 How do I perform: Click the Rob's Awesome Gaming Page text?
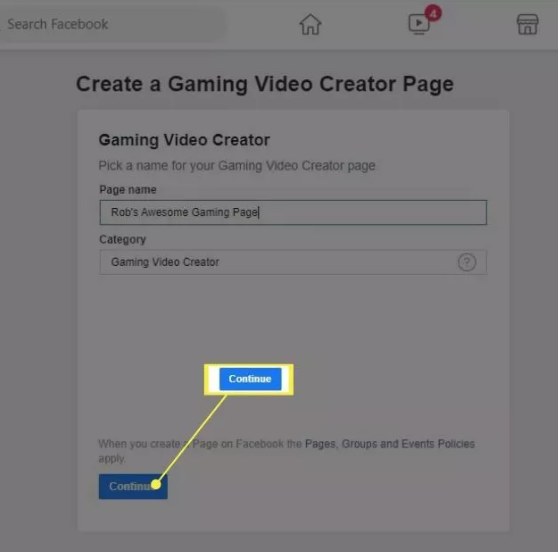pyautogui.click(x=184, y=212)
